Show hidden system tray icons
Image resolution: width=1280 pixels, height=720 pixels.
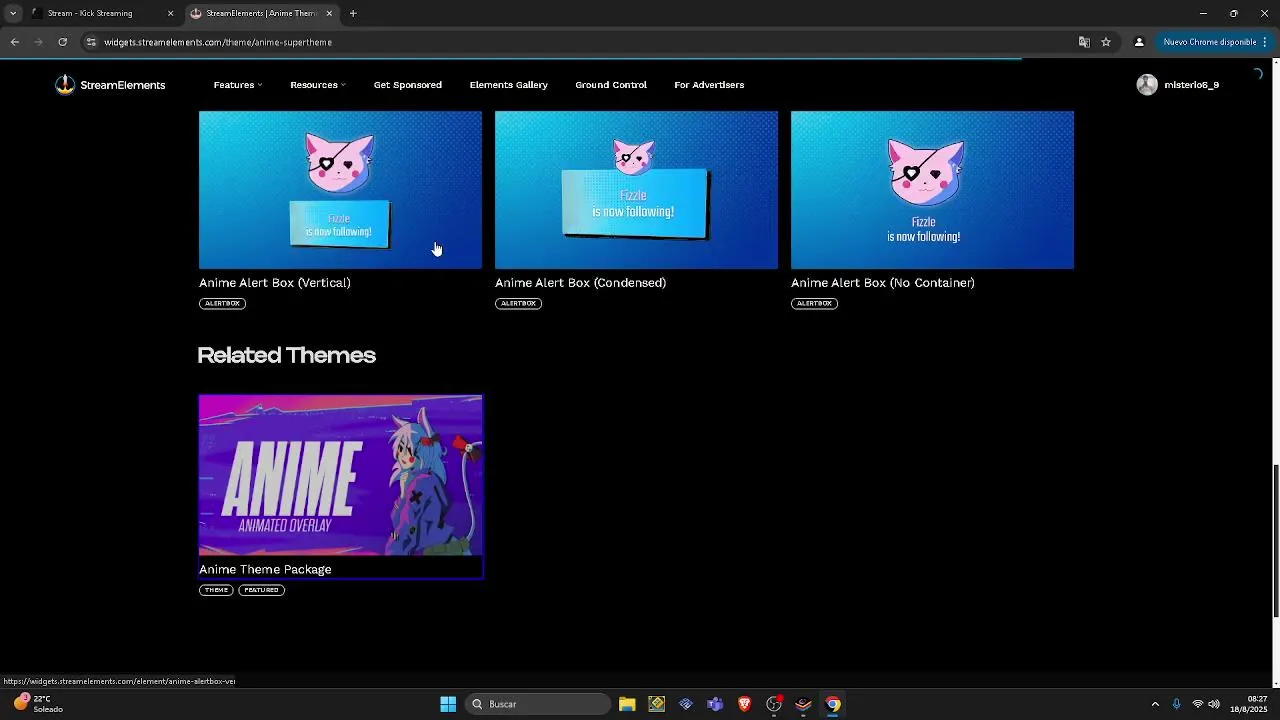1155,704
